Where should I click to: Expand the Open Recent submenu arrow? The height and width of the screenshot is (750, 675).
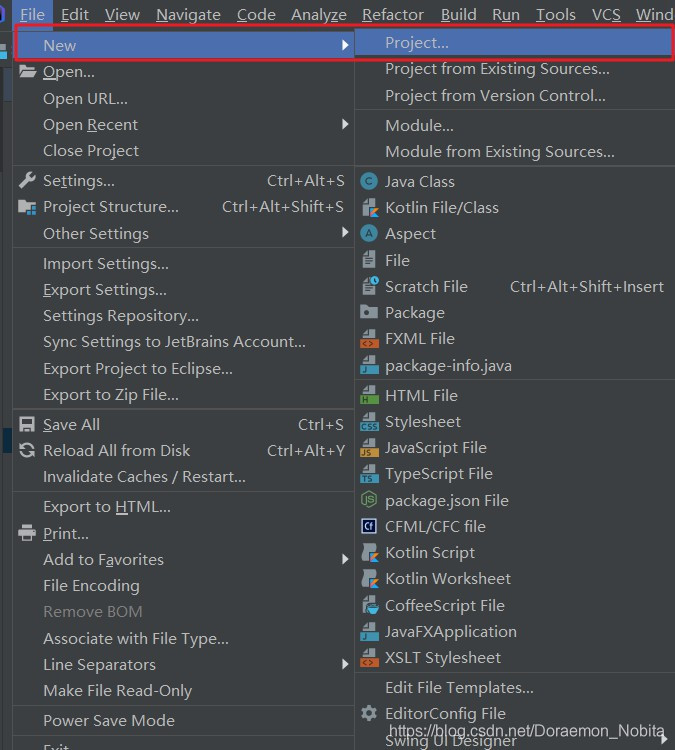click(x=345, y=124)
